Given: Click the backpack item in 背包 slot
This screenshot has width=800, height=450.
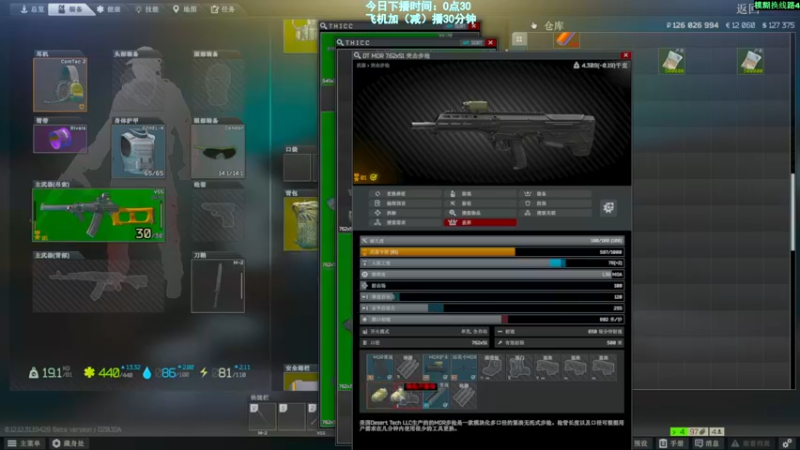Looking at the screenshot, I should (301, 223).
